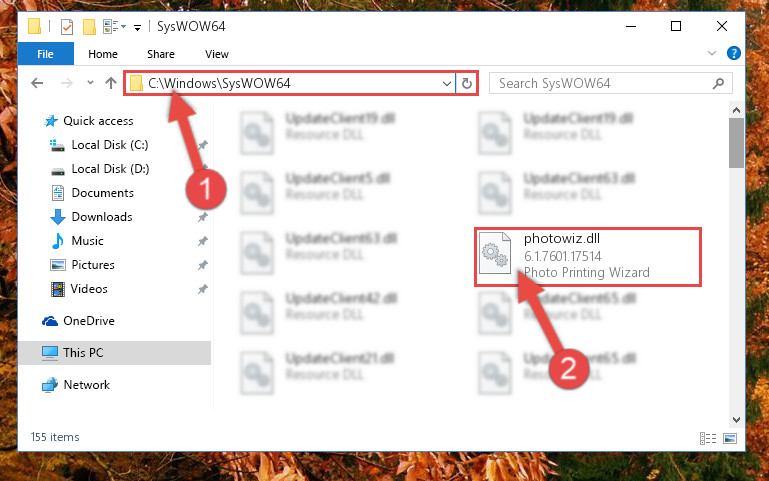This screenshot has height=481, width=769.
Task: Refresh the SysWOW64 folder view
Action: [x=467, y=83]
